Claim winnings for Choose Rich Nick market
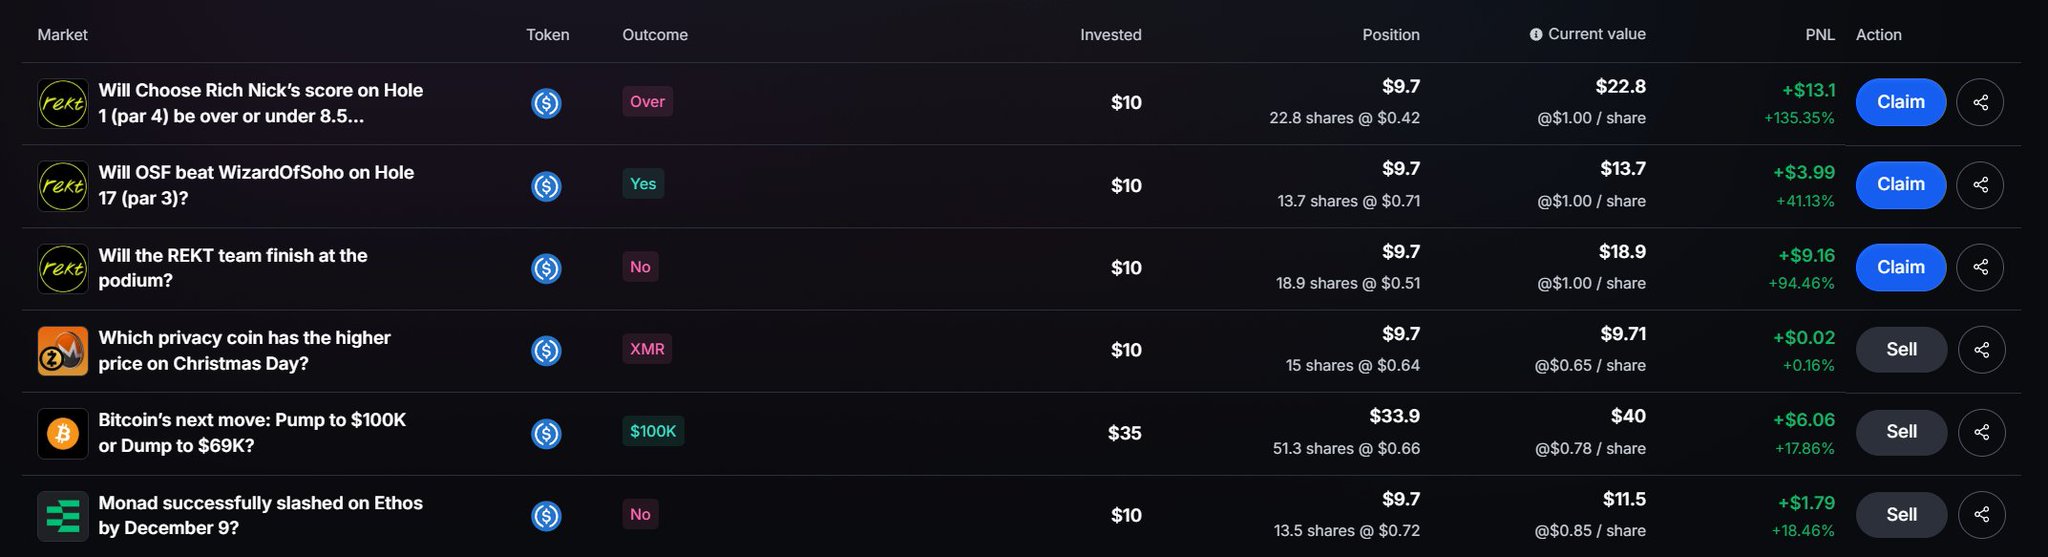Viewport: 2048px width, 557px height. pos(1900,102)
